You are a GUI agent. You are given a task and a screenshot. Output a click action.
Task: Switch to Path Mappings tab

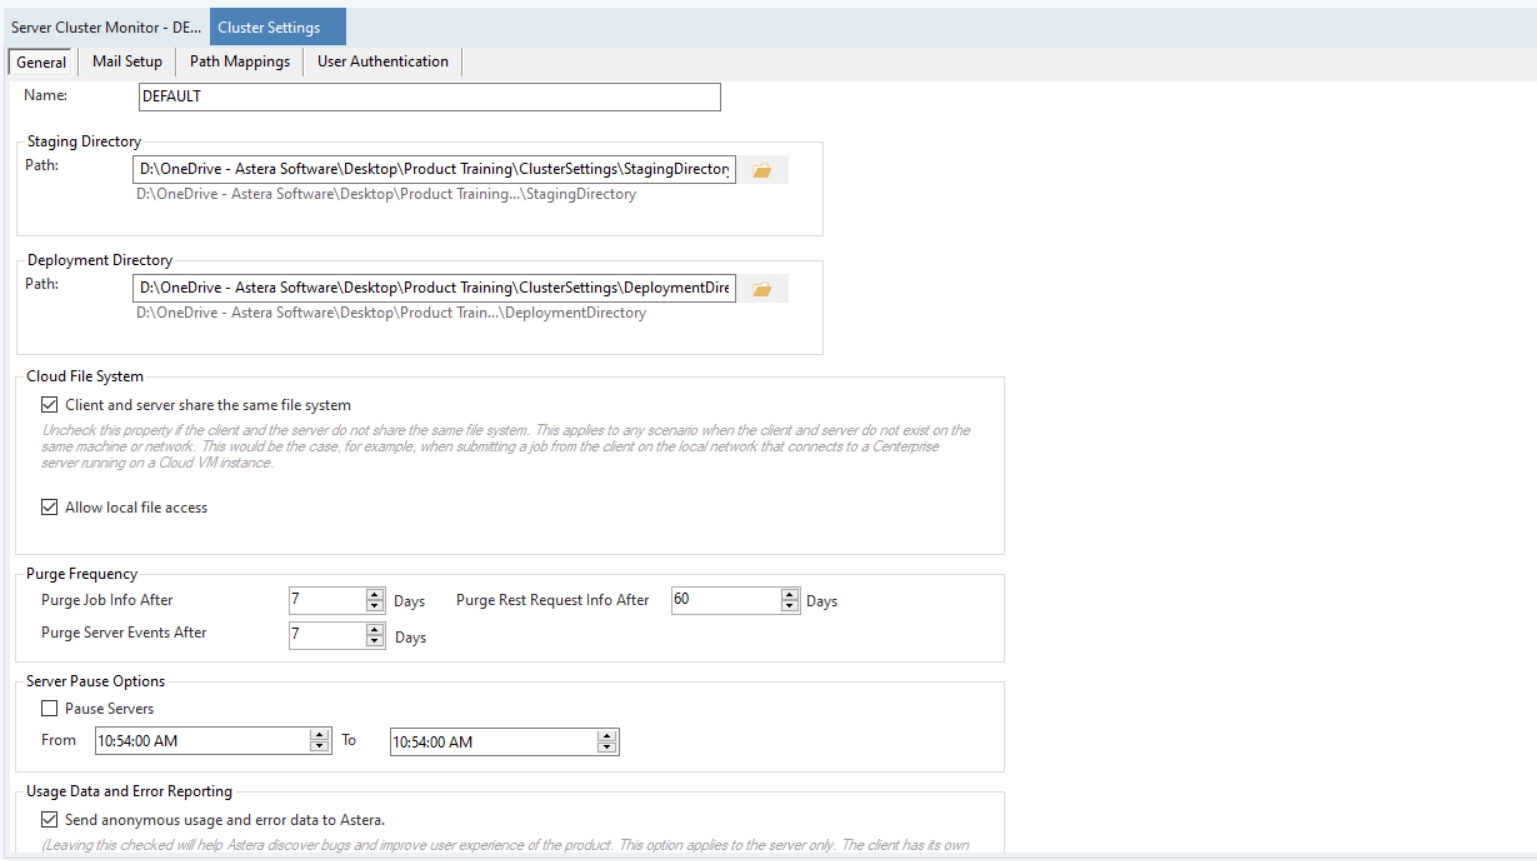tap(240, 61)
